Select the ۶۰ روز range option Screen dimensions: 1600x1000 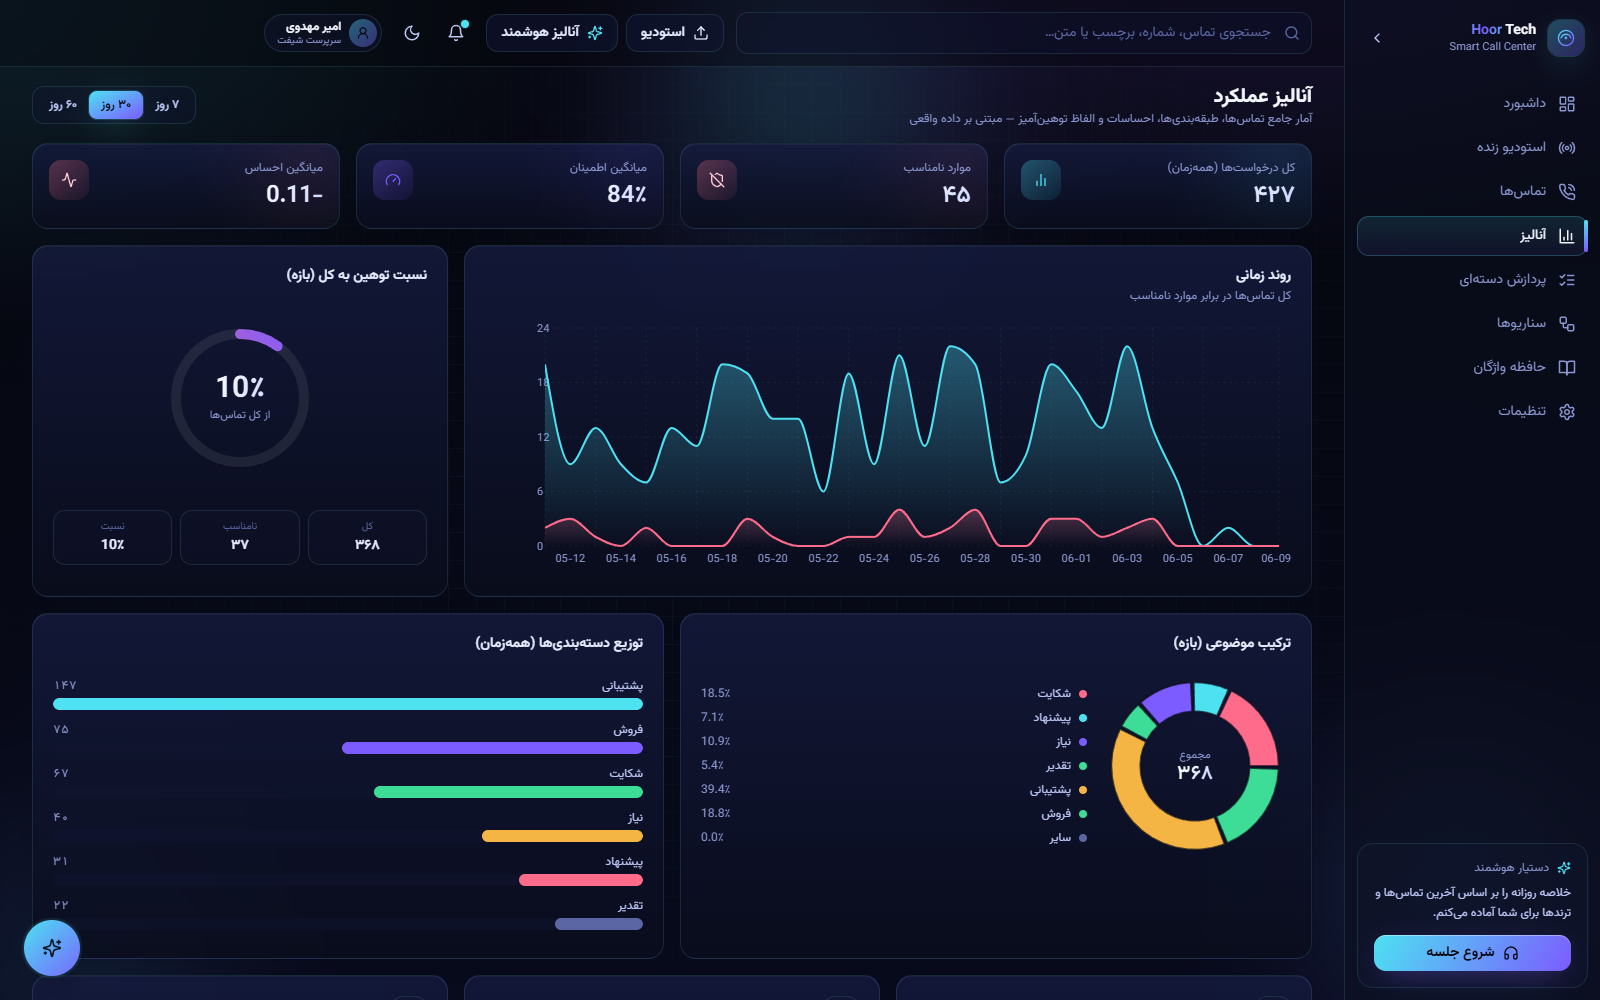pyautogui.click(x=63, y=105)
